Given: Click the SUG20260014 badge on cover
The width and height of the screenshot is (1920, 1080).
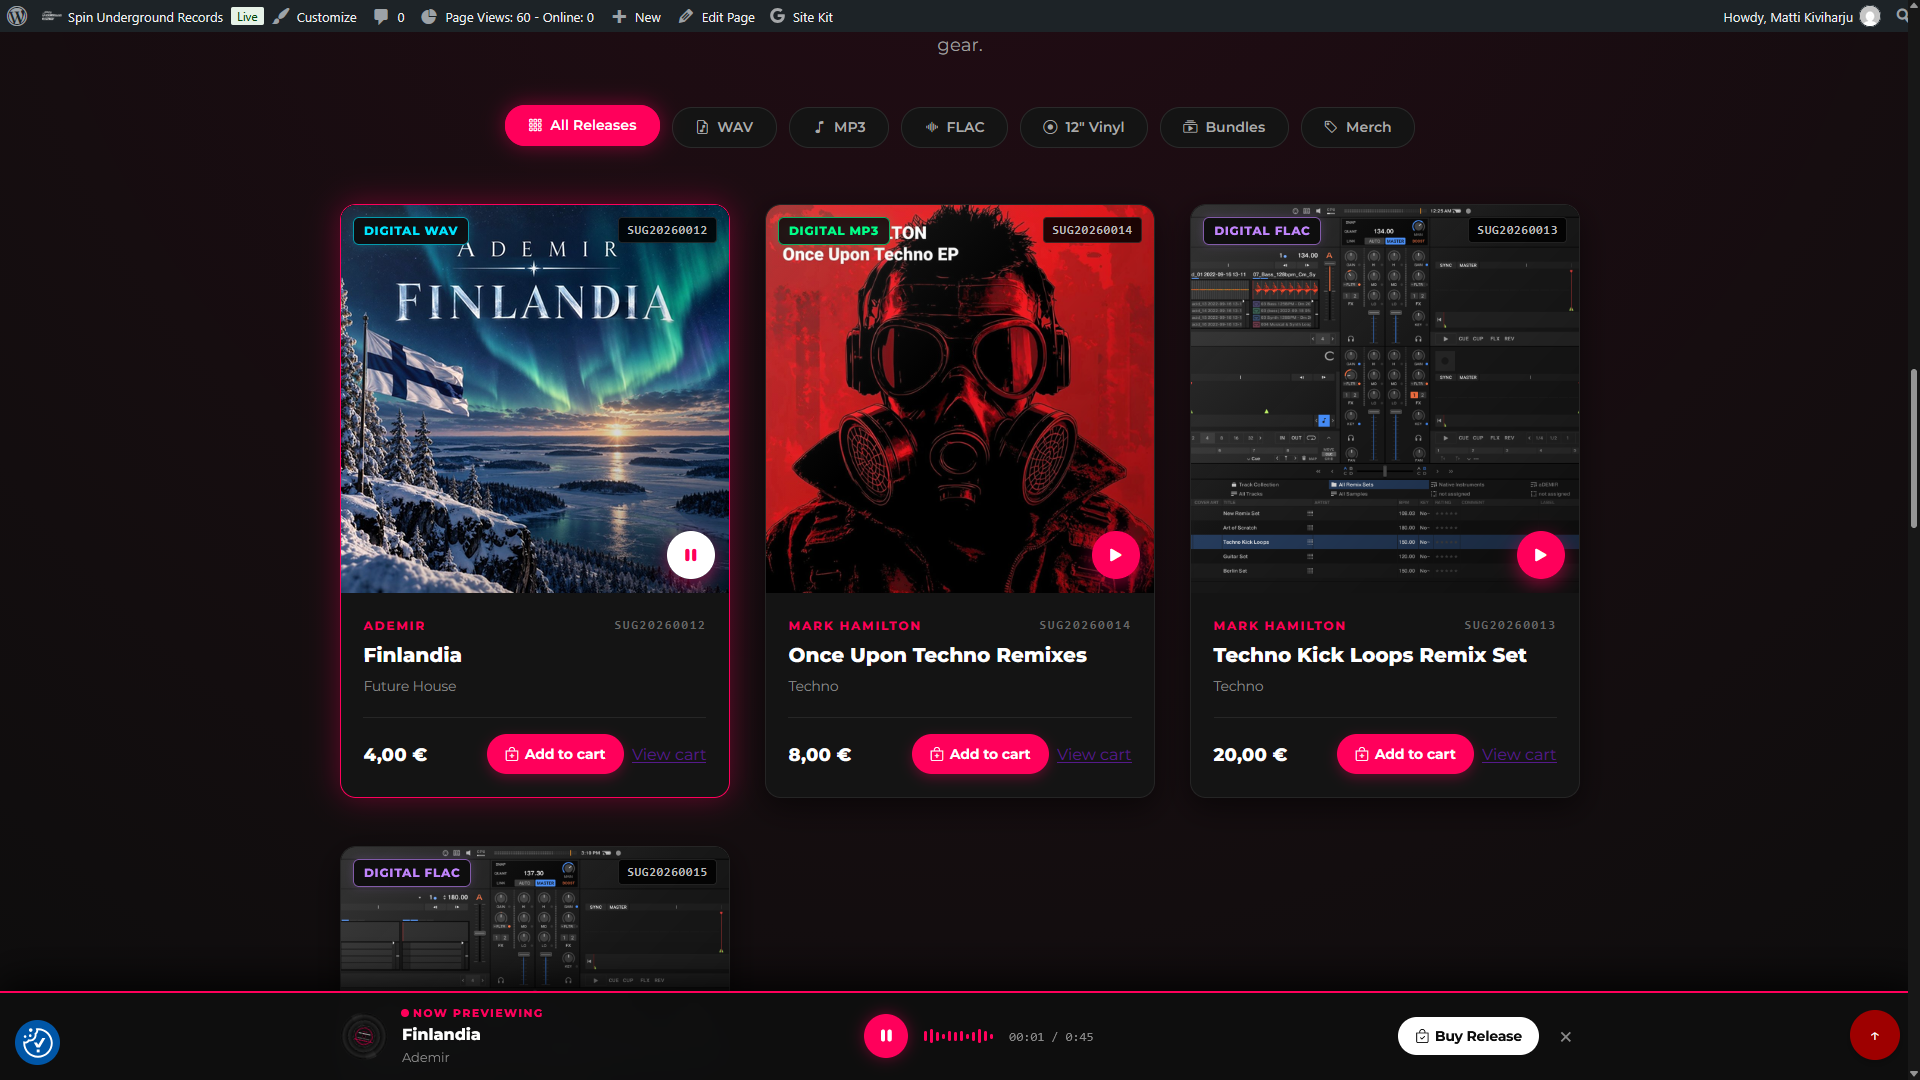Looking at the screenshot, I should [x=1092, y=230].
